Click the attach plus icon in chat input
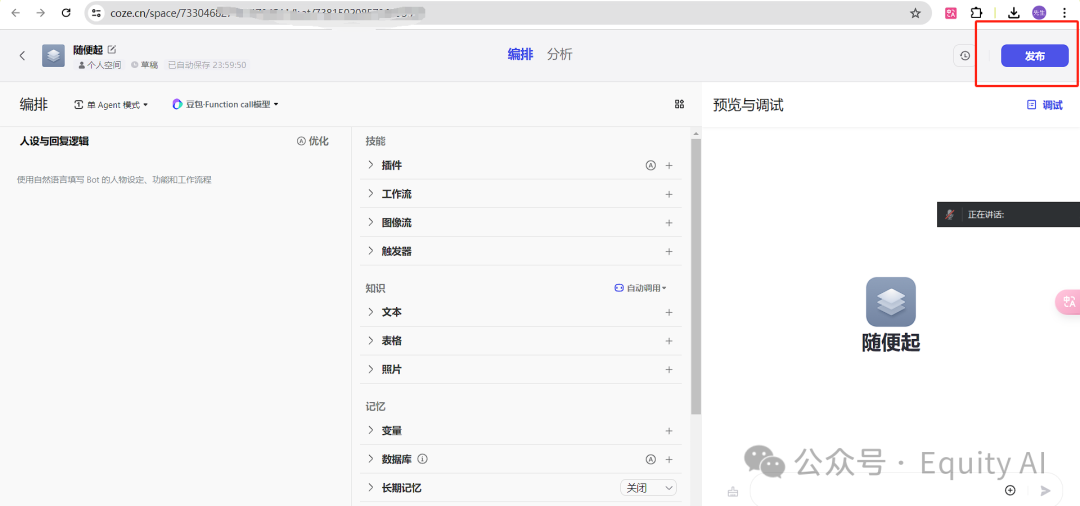Viewport: 1080px width, 506px height. pyautogui.click(x=1010, y=490)
